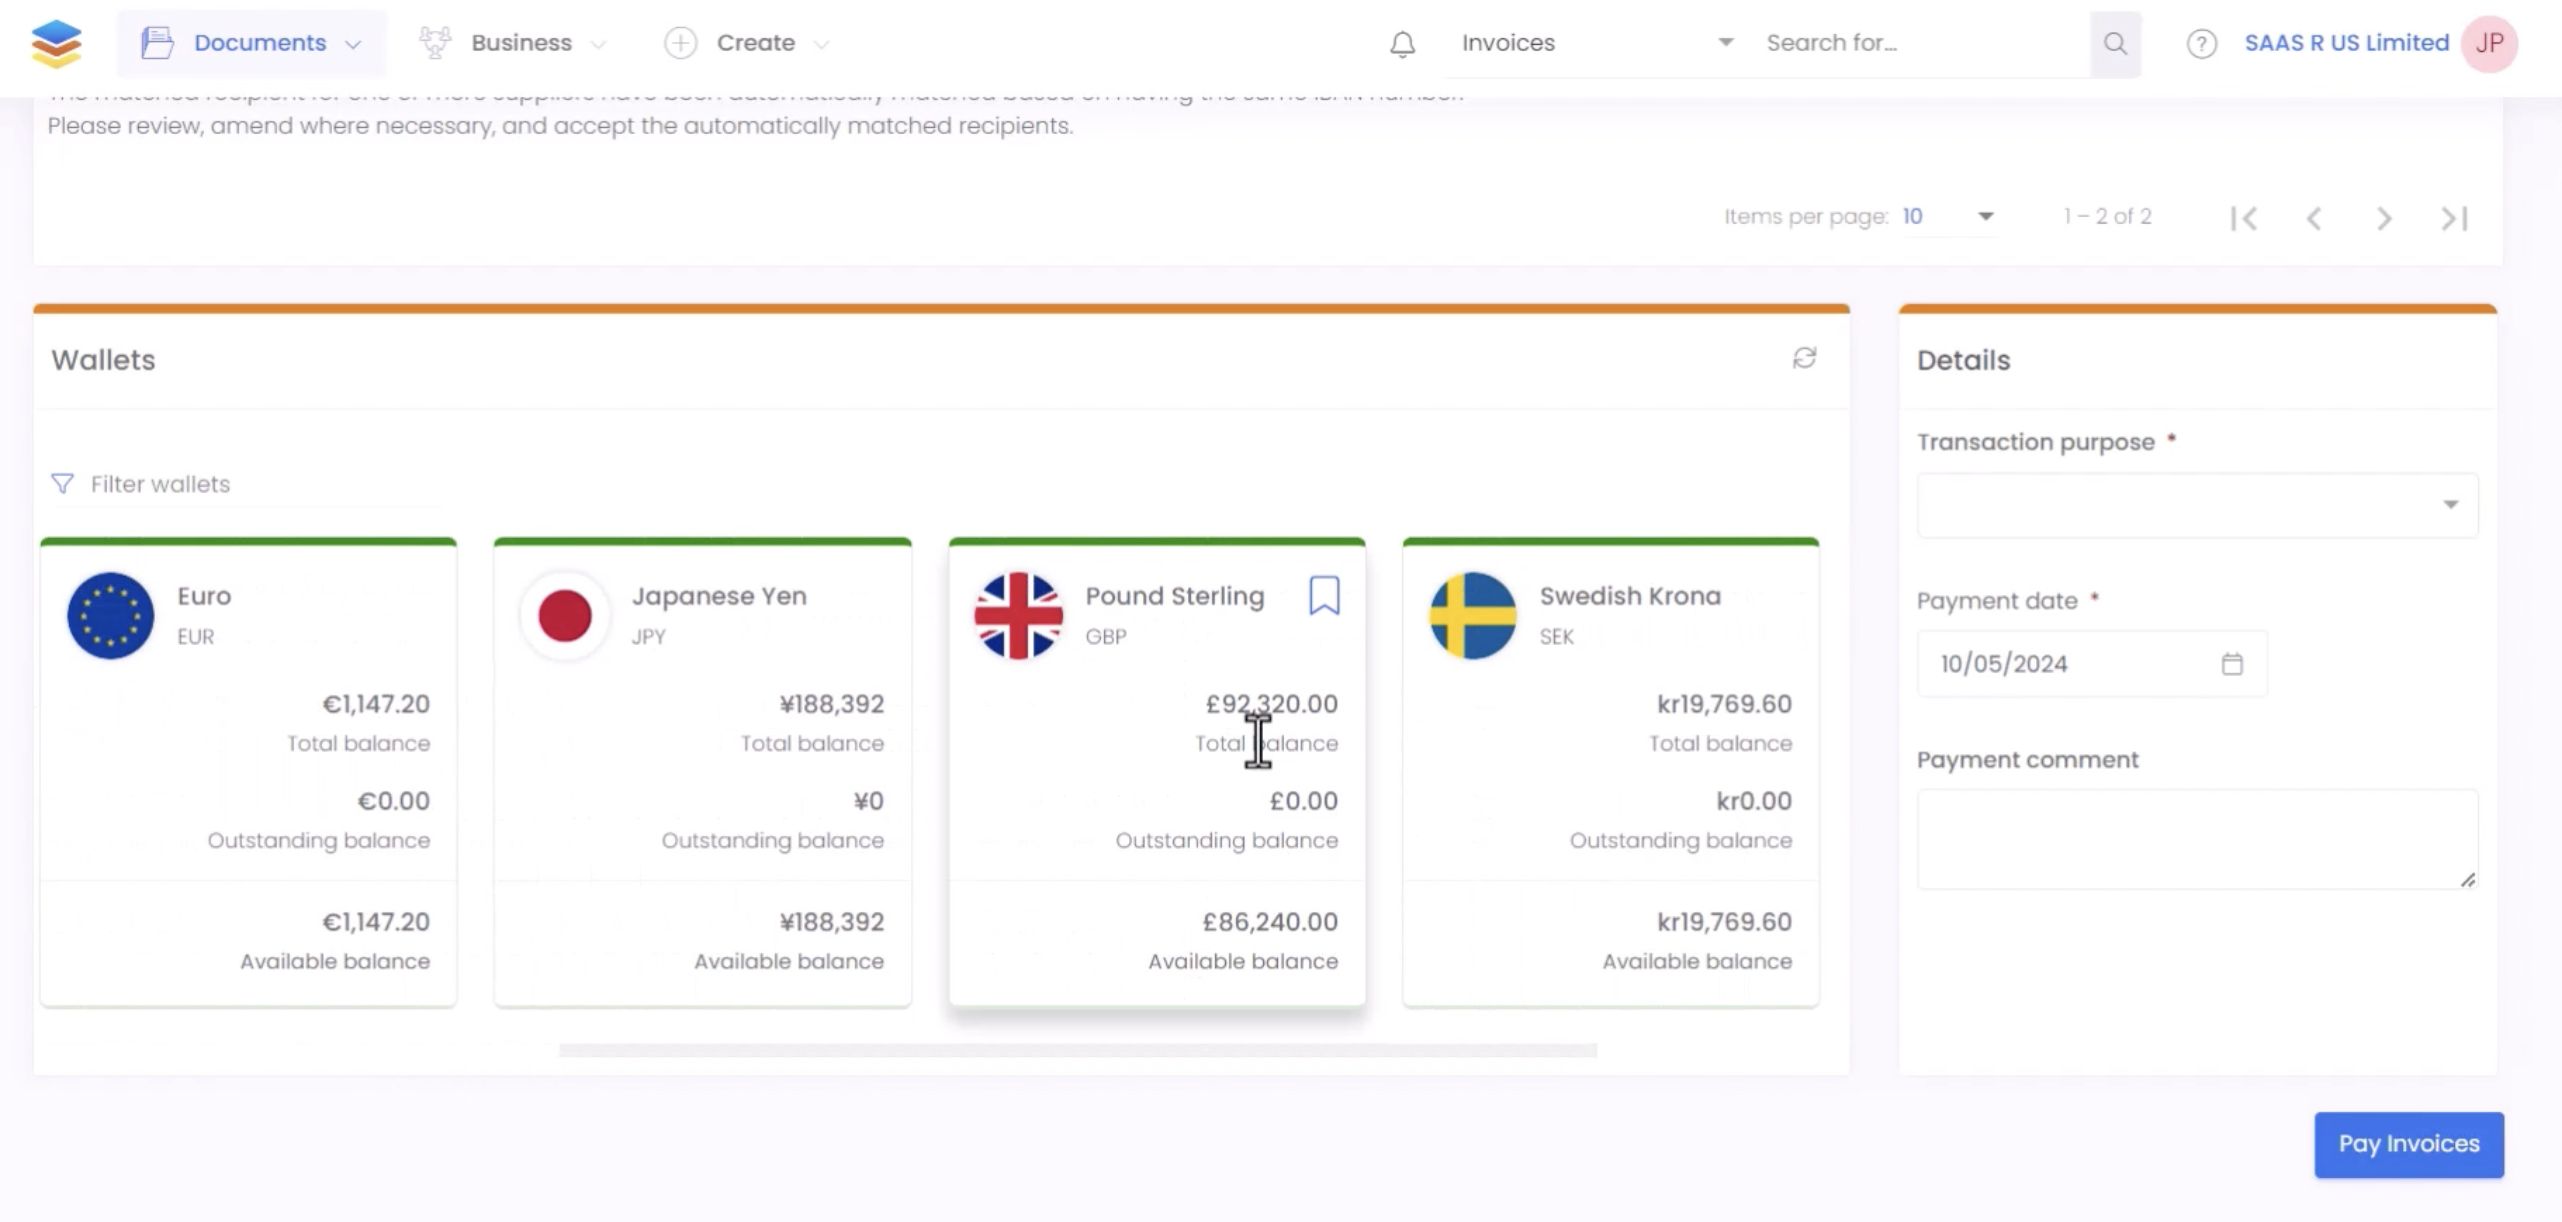The image size is (2562, 1222).
Task: Click SAAS R US Limited company link
Action: pyautogui.click(x=2346, y=43)
